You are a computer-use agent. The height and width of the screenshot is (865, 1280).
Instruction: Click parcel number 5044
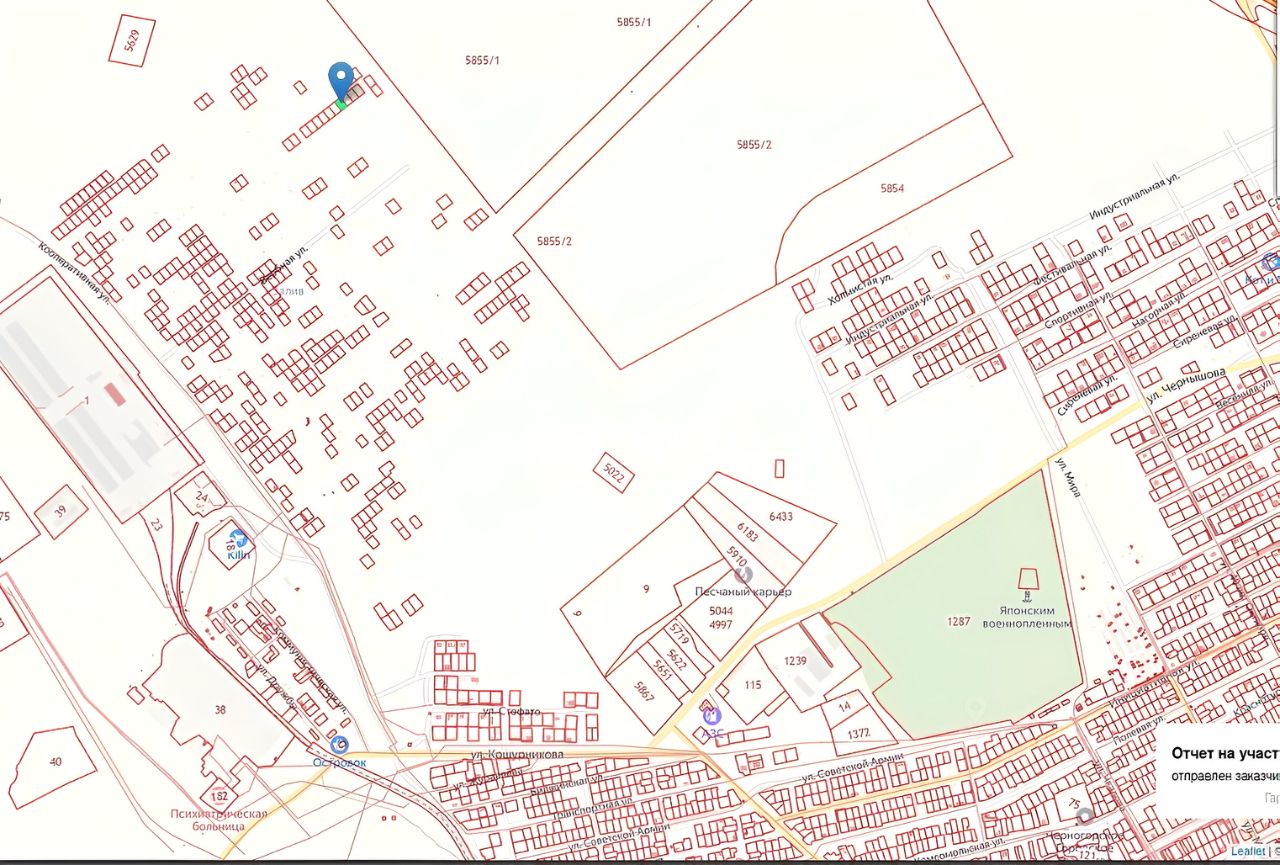720,611
